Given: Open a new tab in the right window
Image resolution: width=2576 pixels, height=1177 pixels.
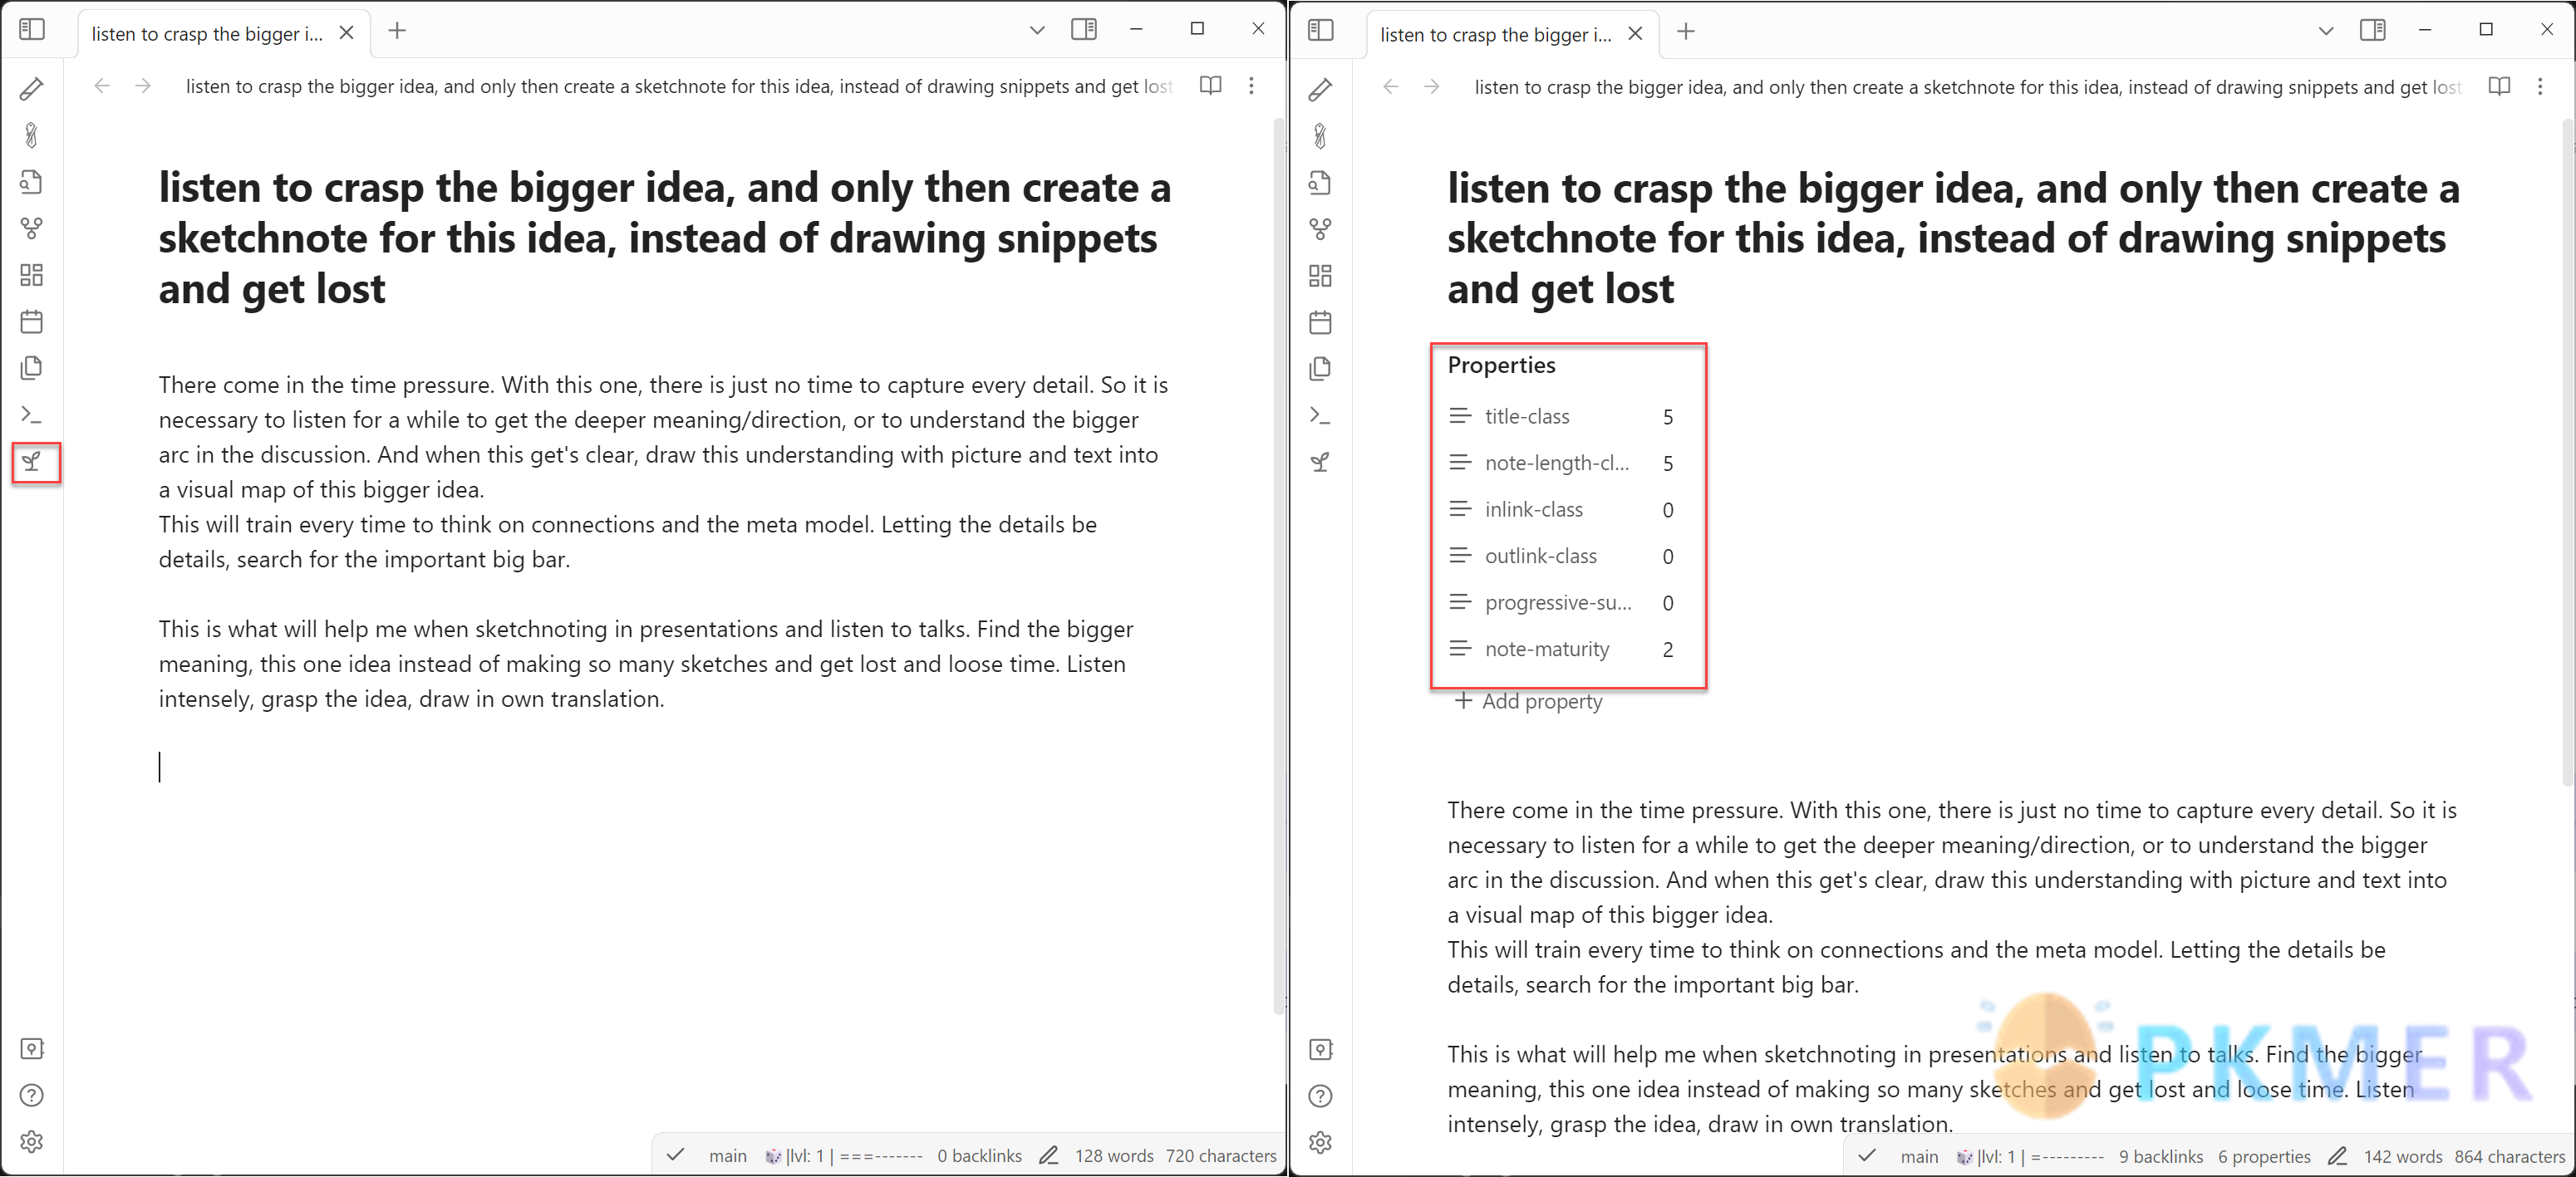Looking at the screenshot, I should [x=1686, y=32].
